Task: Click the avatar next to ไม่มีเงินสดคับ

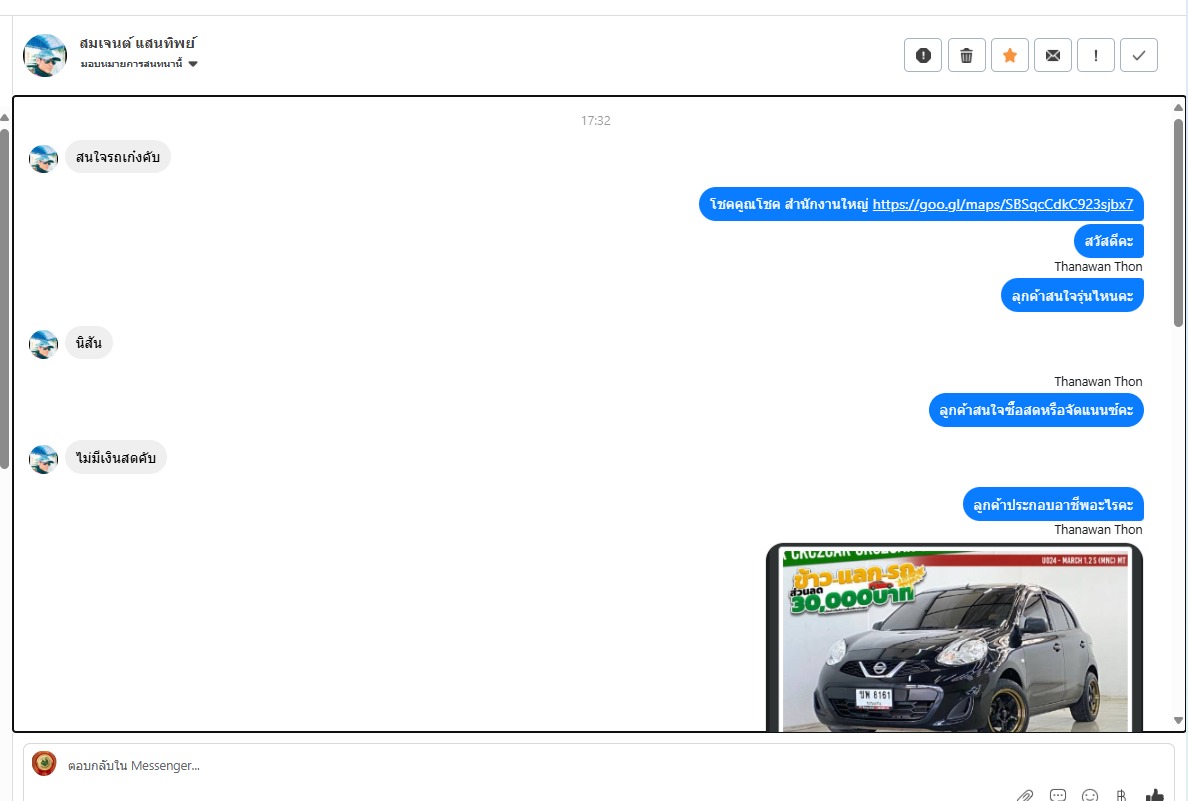Action: coord(43,459)
